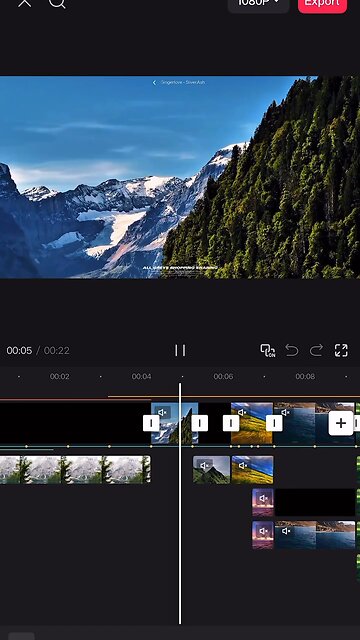Pause the video playback
Image resolution: width=360 pixels, height=640 pixels.
180,350
